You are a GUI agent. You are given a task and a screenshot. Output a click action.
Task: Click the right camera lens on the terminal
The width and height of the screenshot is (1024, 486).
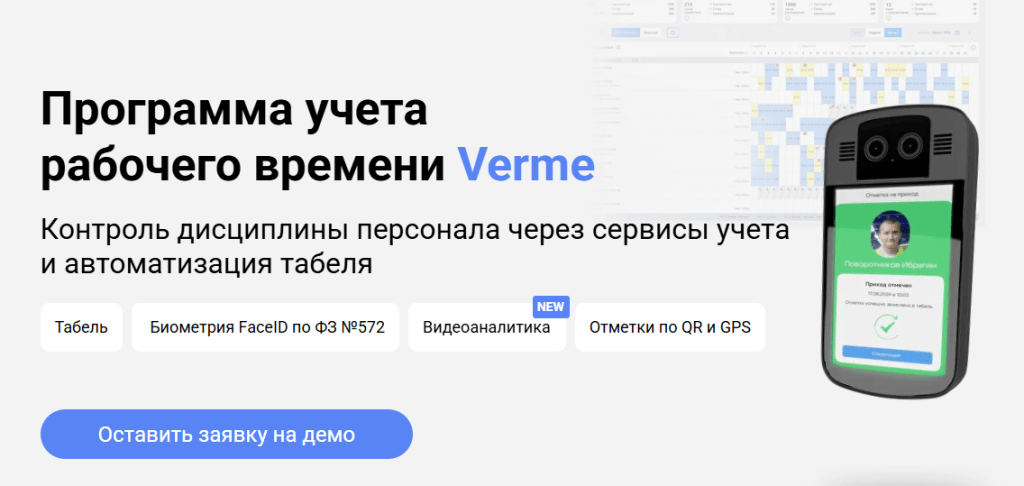click(x=909, y=148)
